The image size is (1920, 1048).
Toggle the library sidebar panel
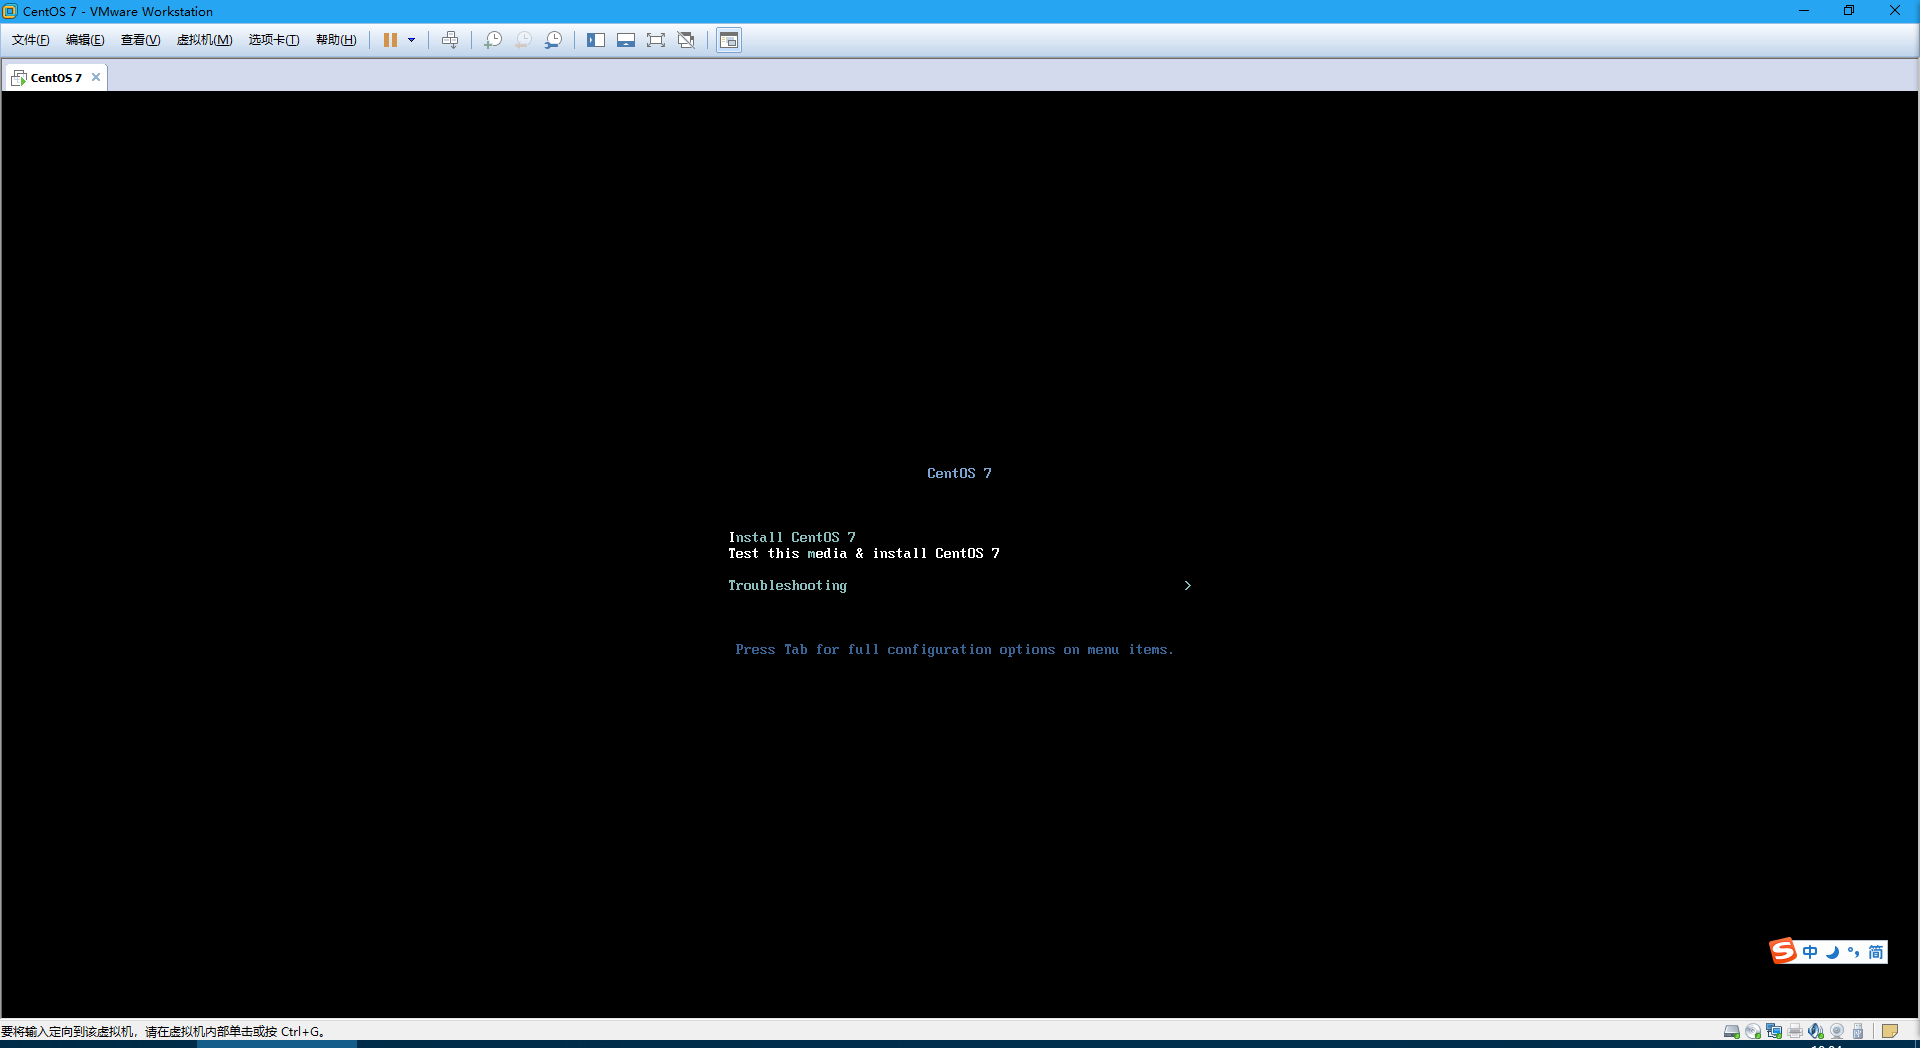[x=596, y=40]
